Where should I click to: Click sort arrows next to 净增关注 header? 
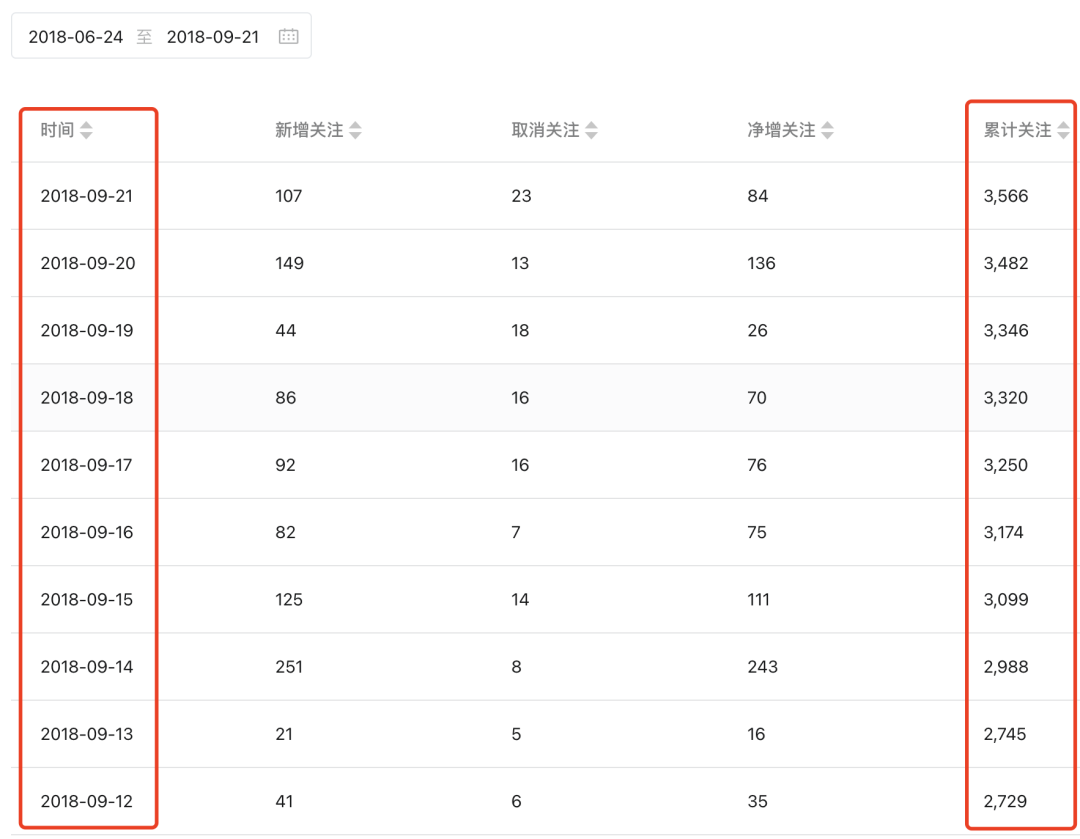coord(827,131)
